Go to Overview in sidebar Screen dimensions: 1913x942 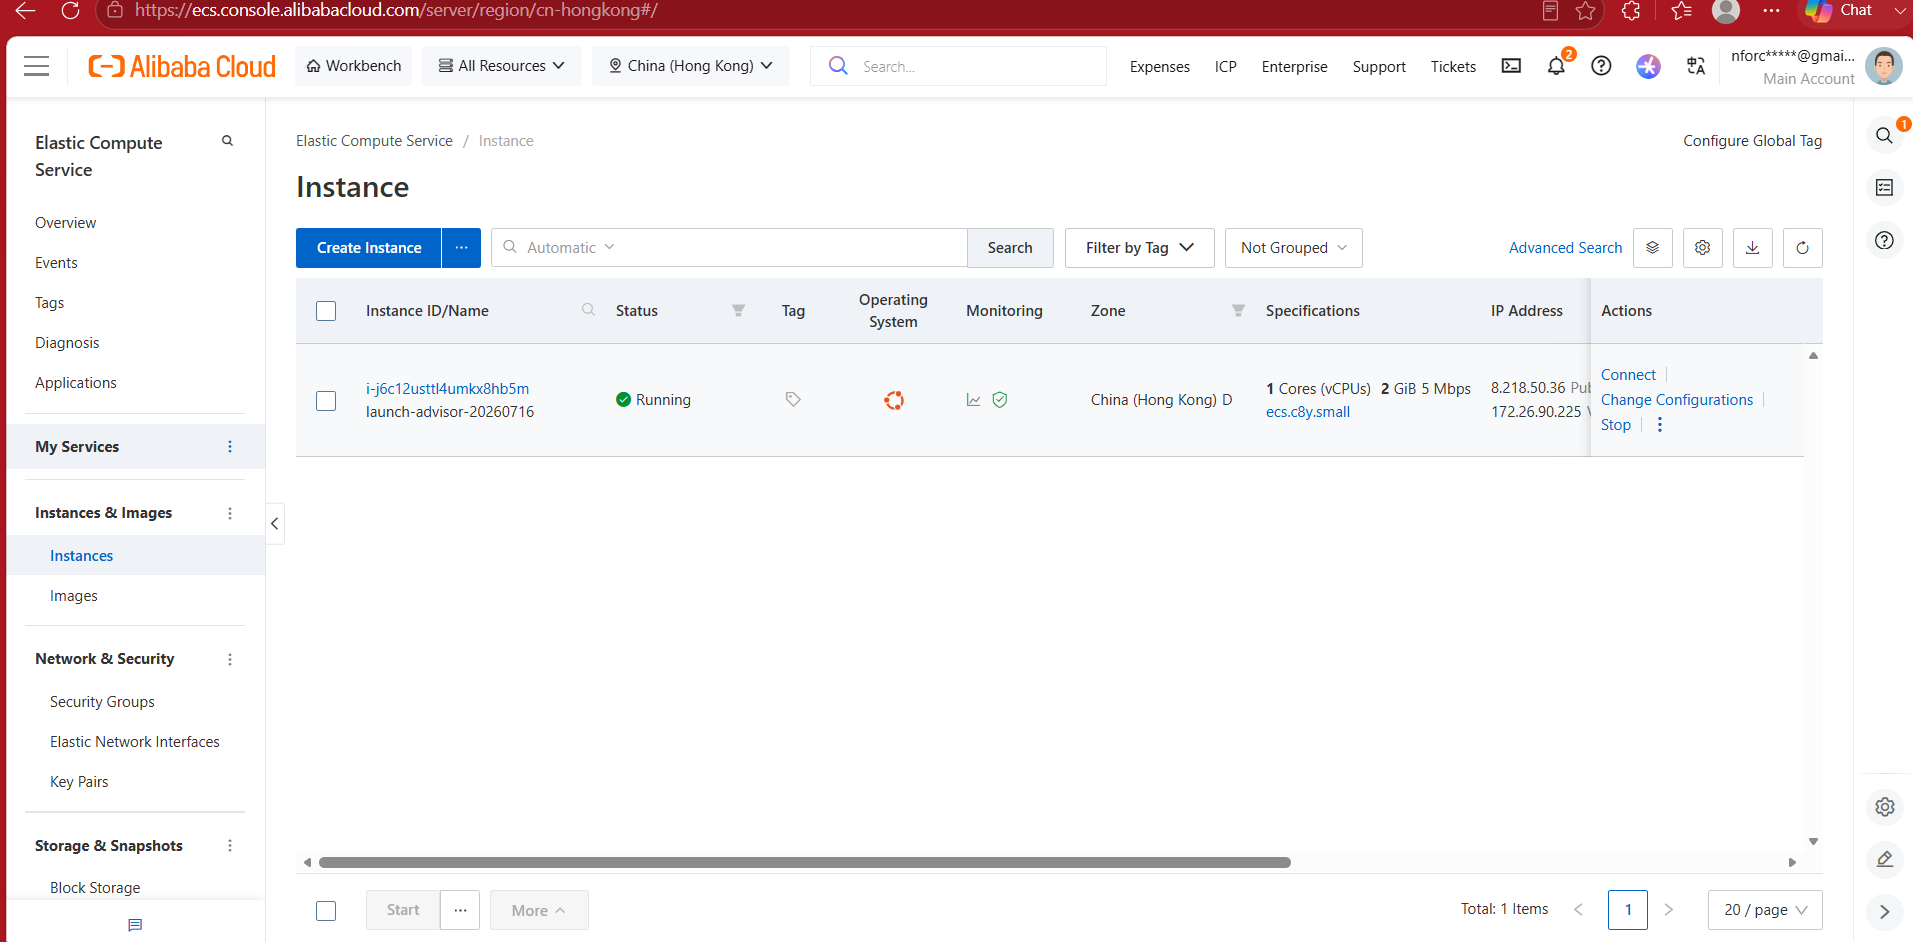tap(66, 223)
